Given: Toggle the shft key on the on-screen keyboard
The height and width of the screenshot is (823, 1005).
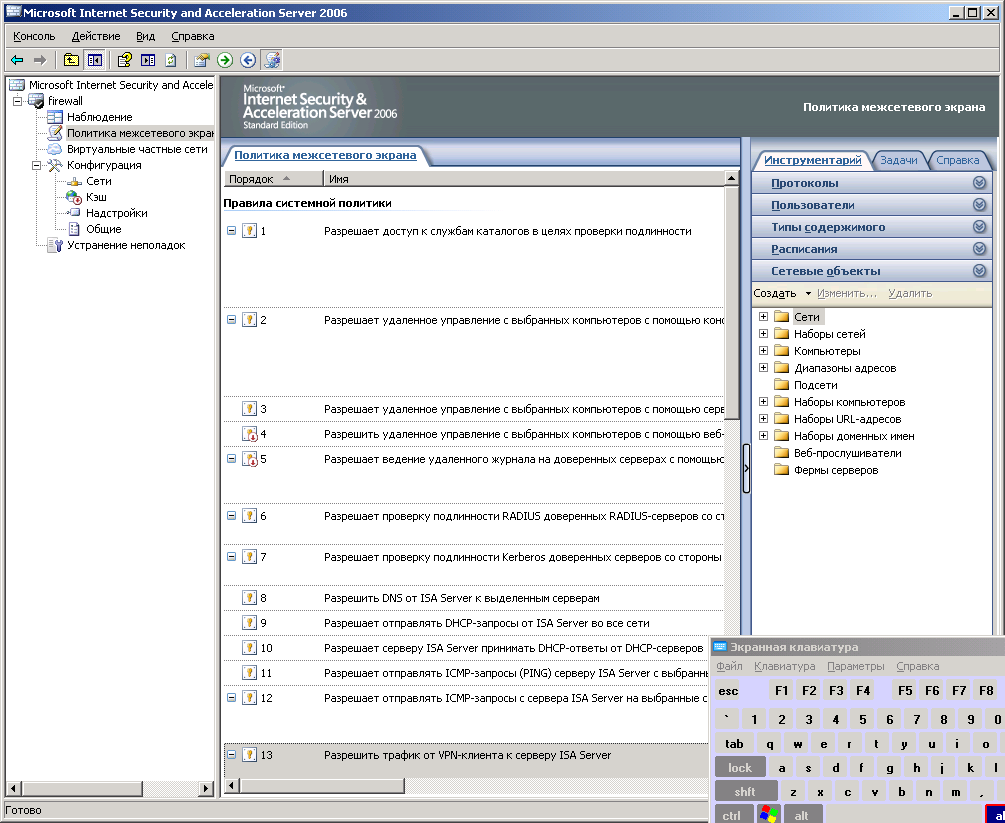Looking at the screenshot, I should click(745, 791).
